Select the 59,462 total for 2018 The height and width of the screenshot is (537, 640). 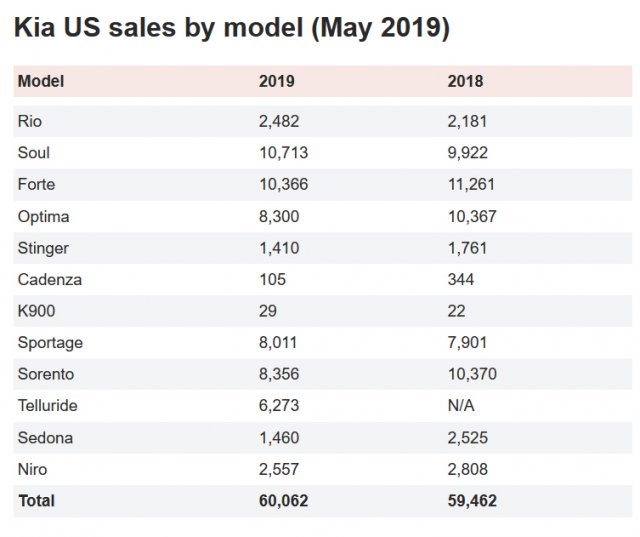(x=472, y=500)
